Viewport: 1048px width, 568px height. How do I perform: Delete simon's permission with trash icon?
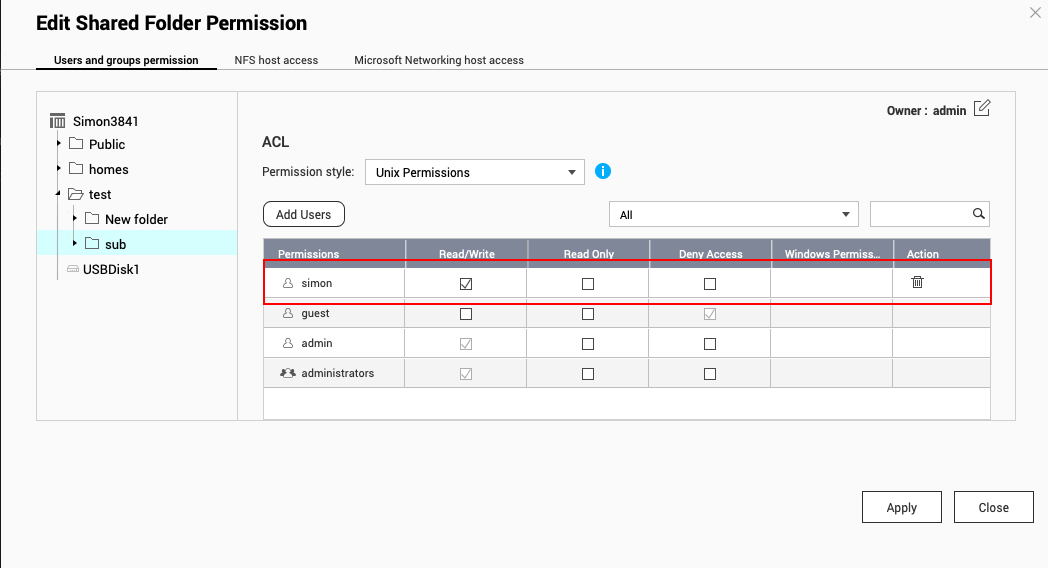click(917, 283)
